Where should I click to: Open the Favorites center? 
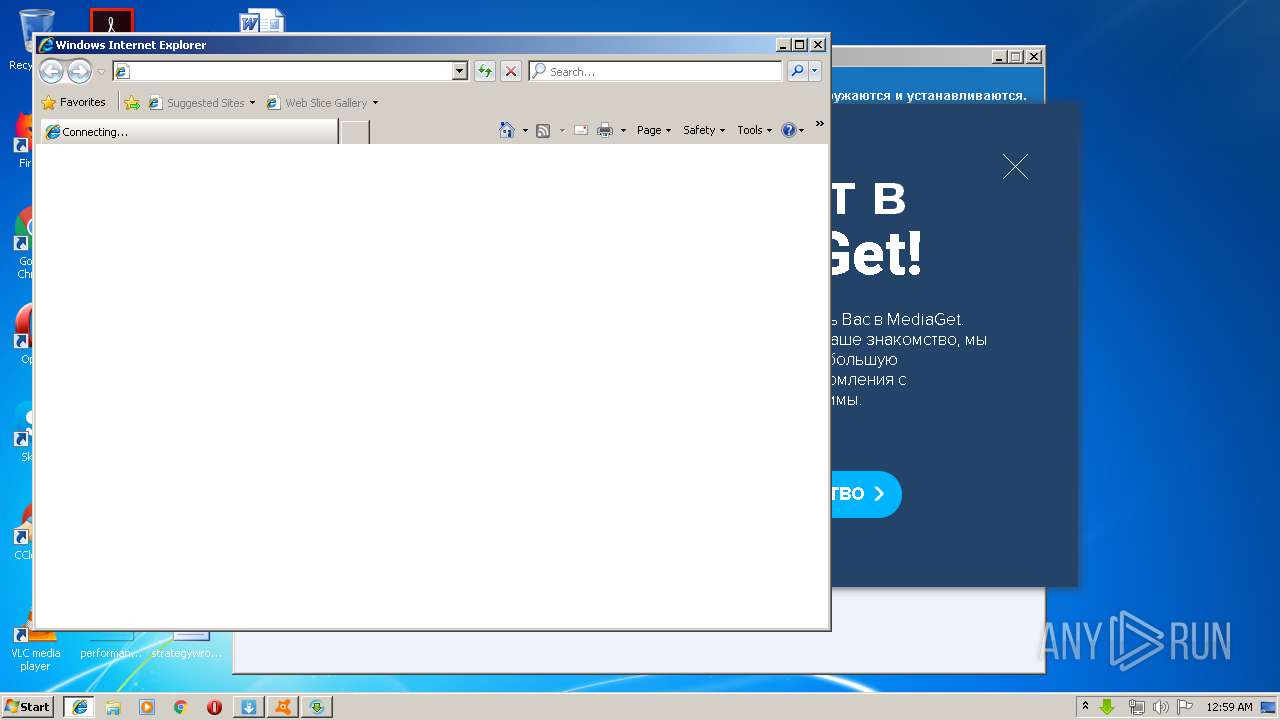coord(74,102)
